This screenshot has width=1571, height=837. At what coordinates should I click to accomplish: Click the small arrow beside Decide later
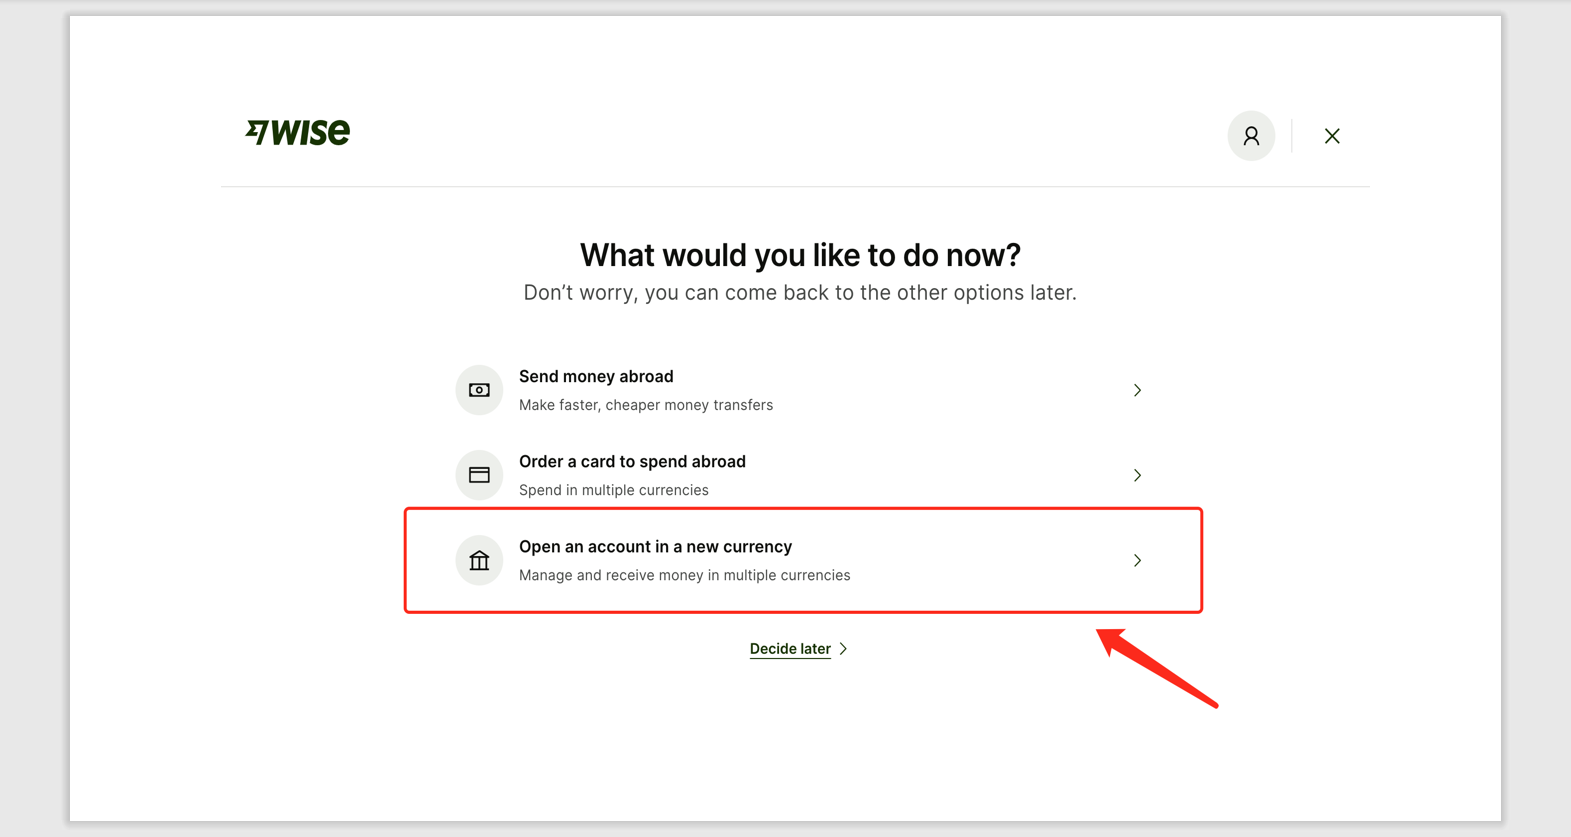pos(844,649)
